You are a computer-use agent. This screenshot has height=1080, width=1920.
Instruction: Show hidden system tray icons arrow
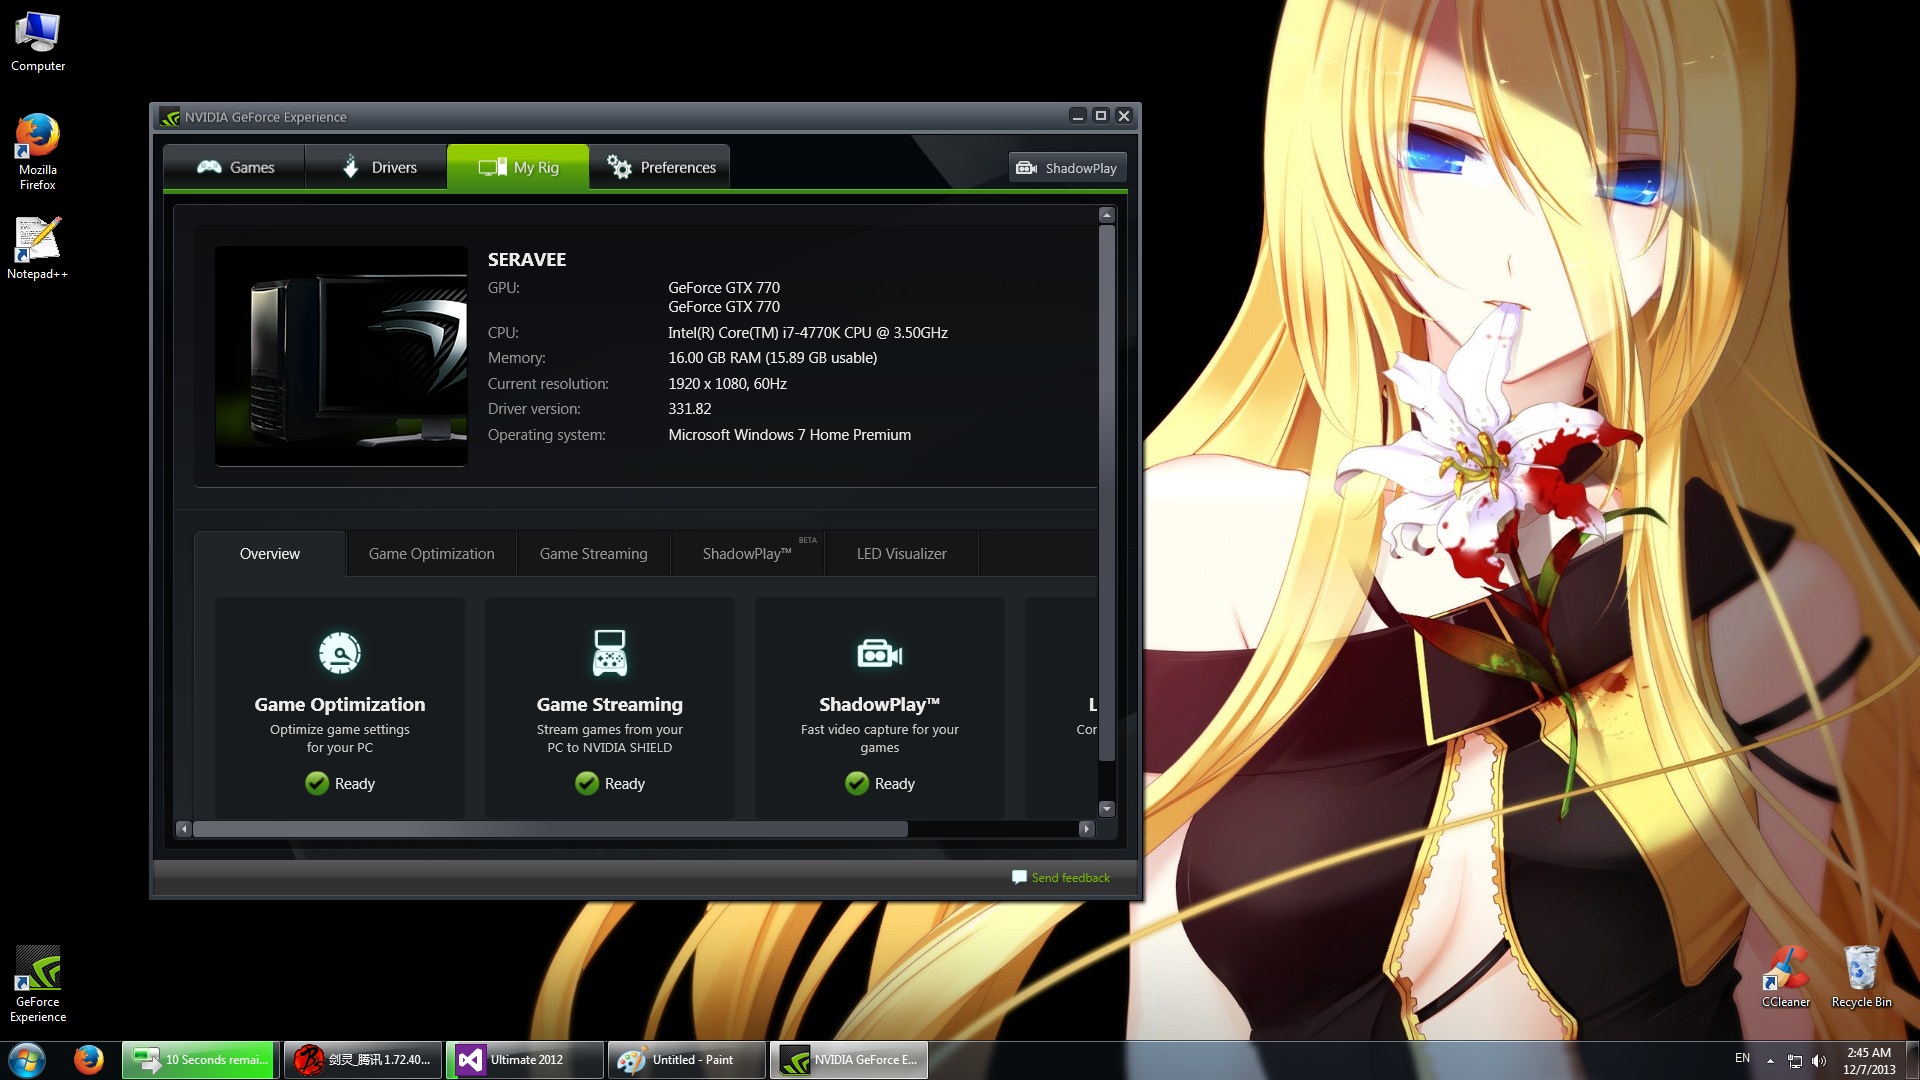click(1770, 1061)
